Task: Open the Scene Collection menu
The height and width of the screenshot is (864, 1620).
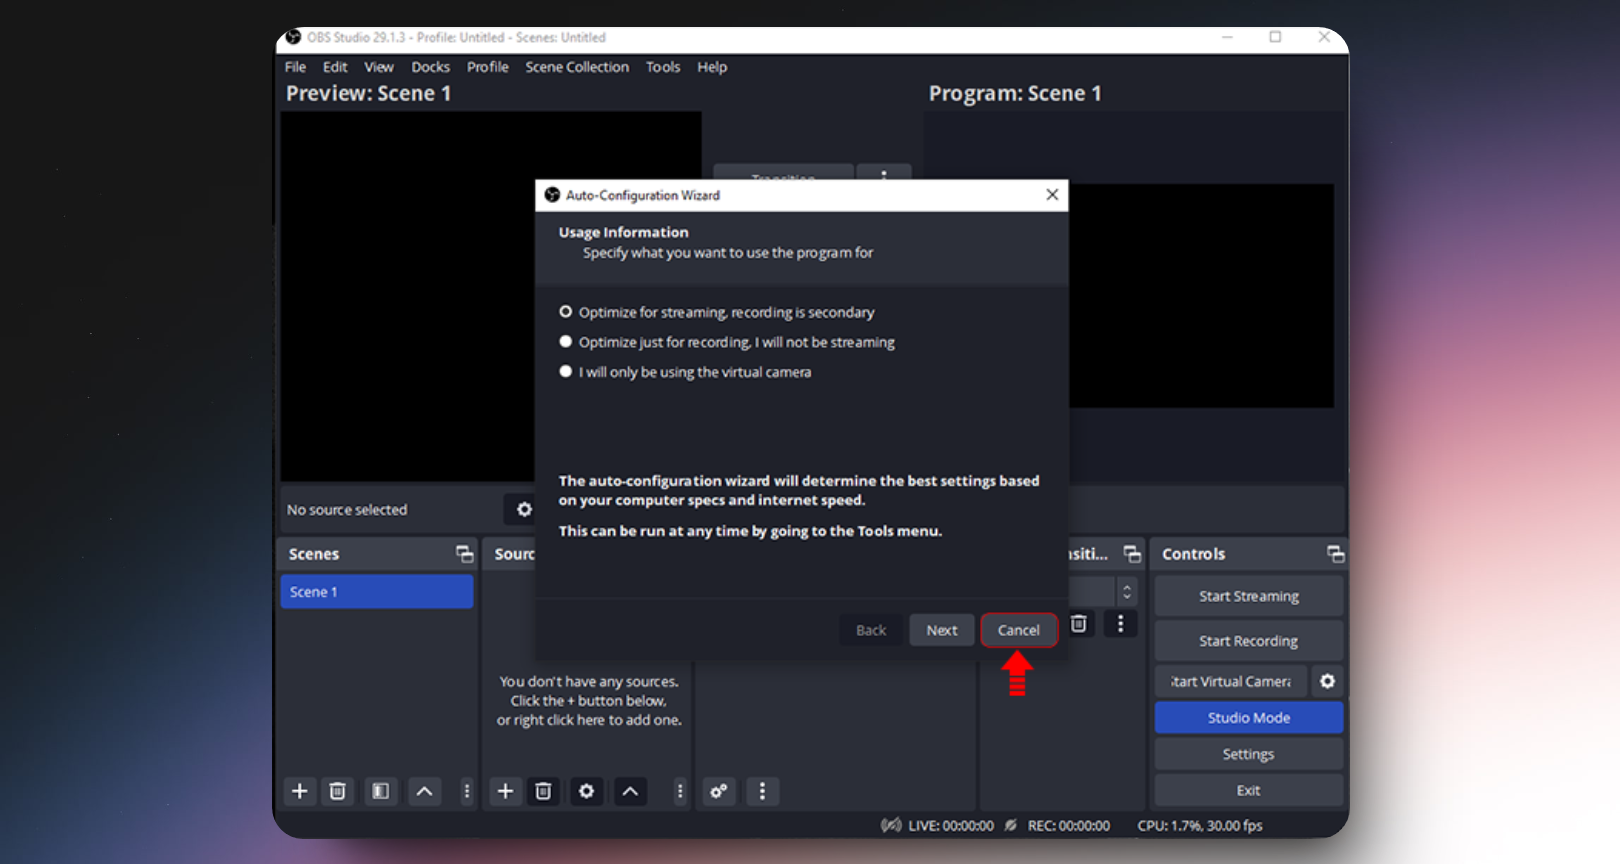Action: (x=577, y=67)
